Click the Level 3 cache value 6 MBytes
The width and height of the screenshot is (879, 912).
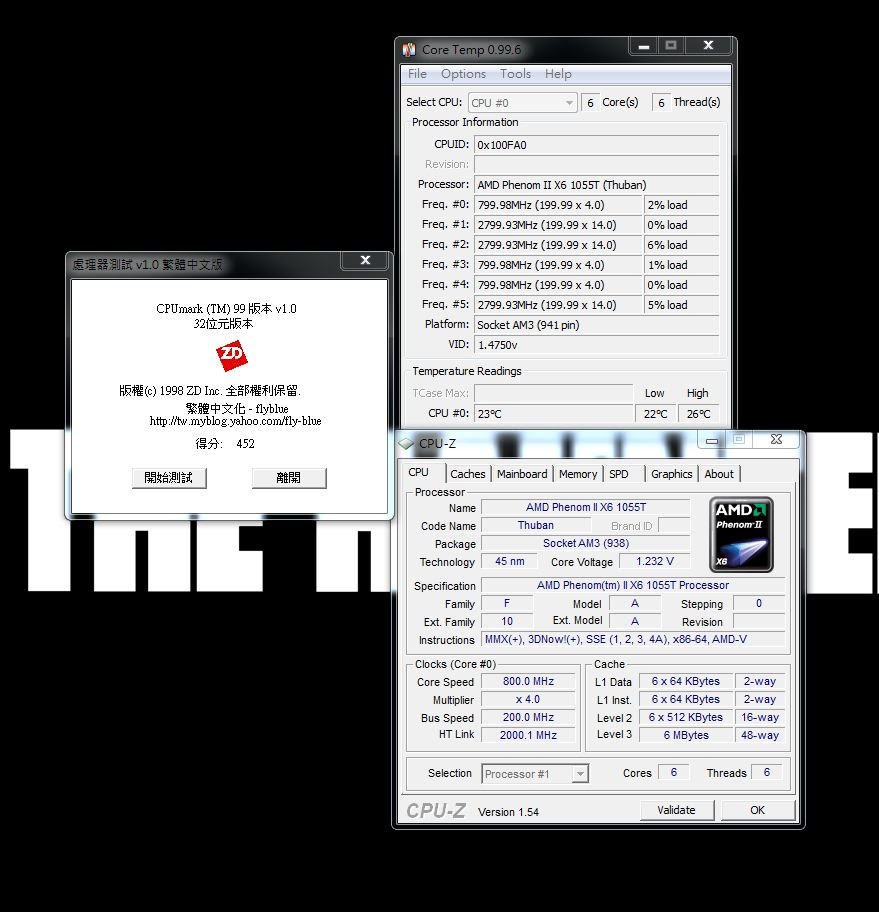pos(685,735)
